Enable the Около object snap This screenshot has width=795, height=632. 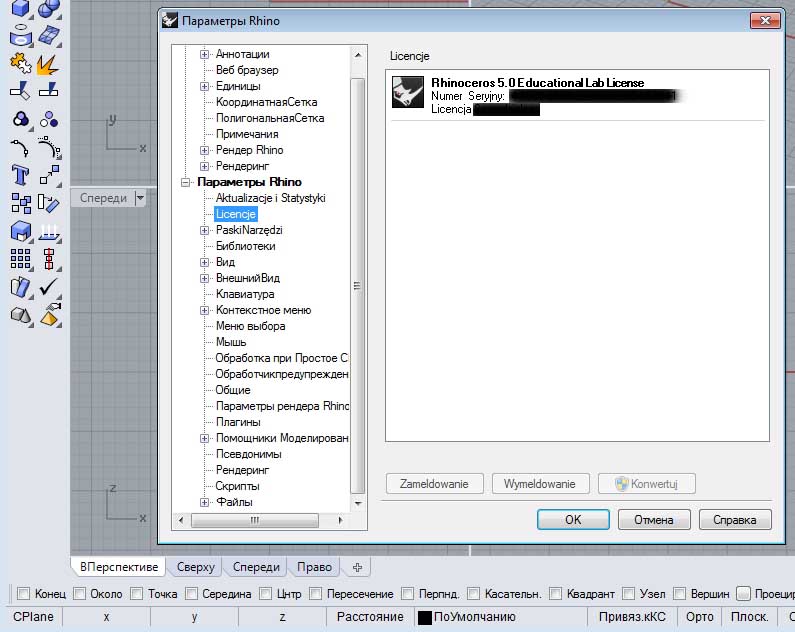[x=79, y=593]
